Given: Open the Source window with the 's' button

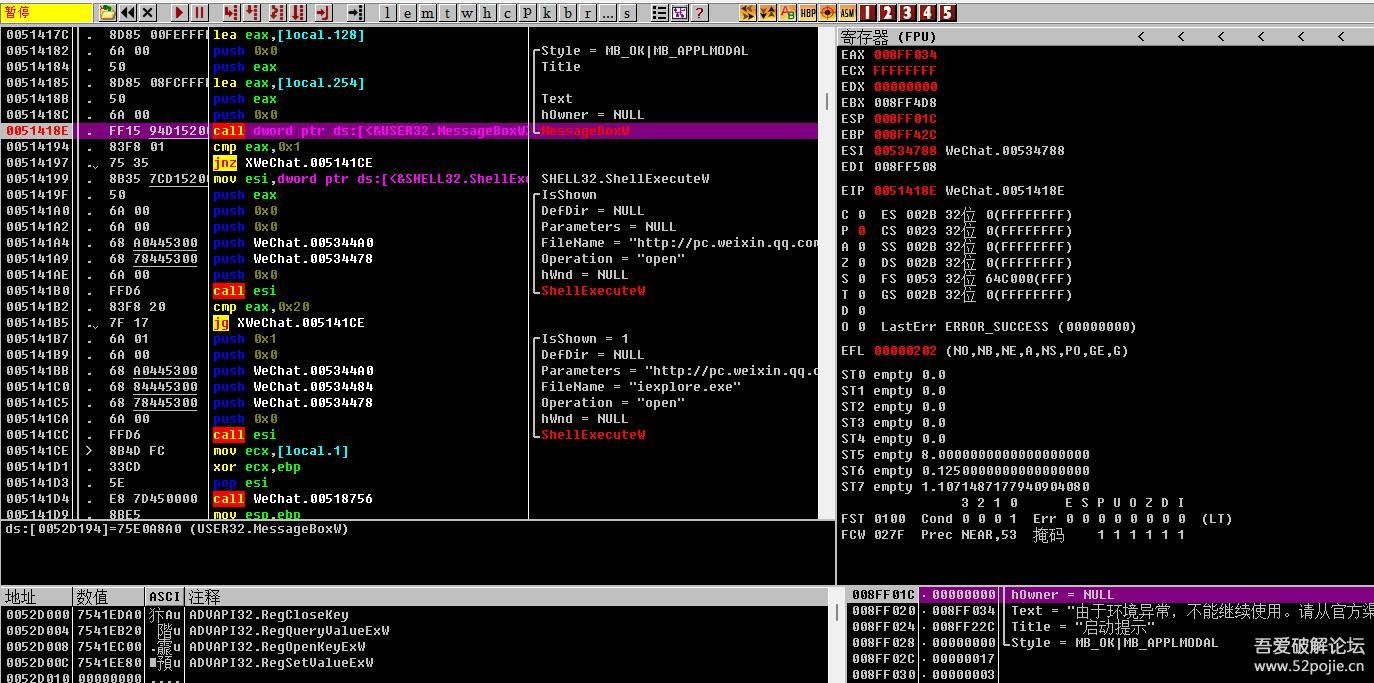Looking at the screenshot, I should (628, 13).
